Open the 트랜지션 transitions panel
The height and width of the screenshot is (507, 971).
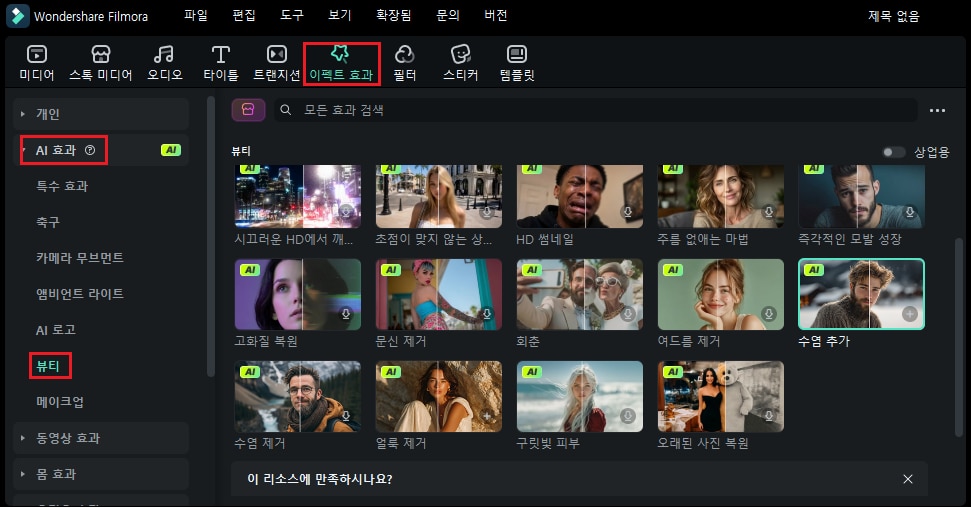tap(276, 63)
